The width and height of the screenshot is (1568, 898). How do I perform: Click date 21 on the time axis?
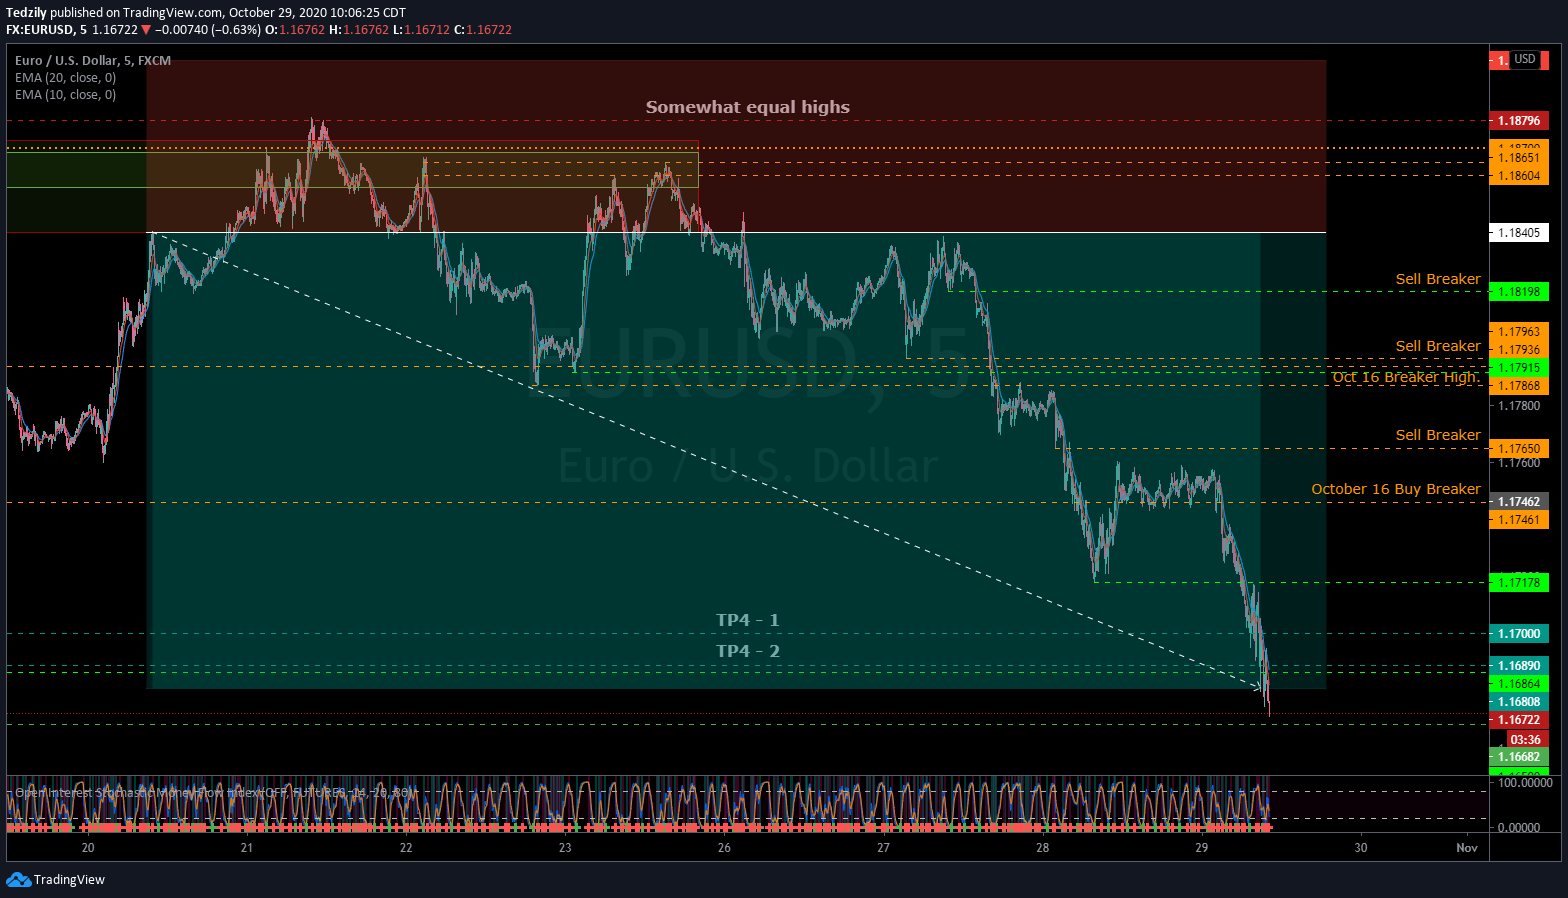[247, 848]
